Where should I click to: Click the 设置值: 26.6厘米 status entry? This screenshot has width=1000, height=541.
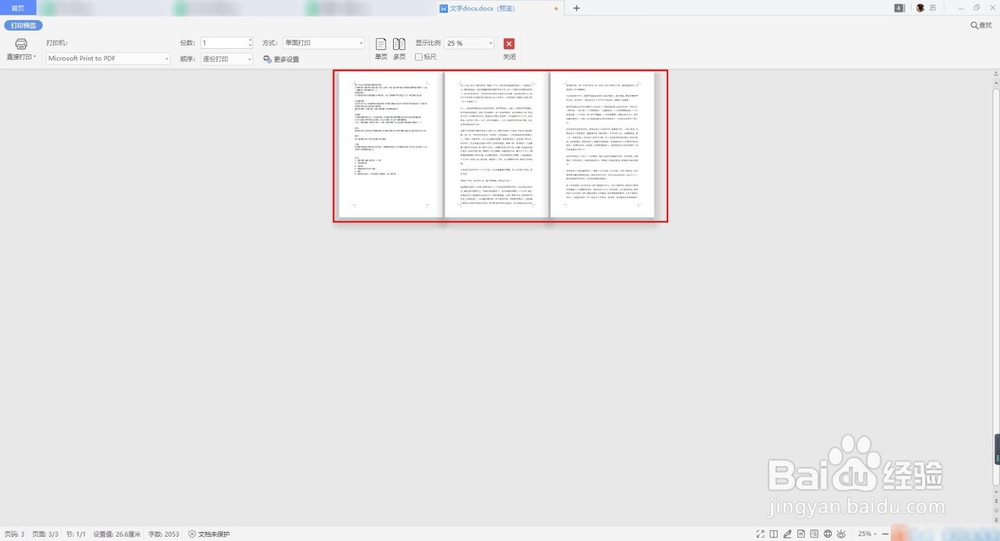tap(117, 534)
